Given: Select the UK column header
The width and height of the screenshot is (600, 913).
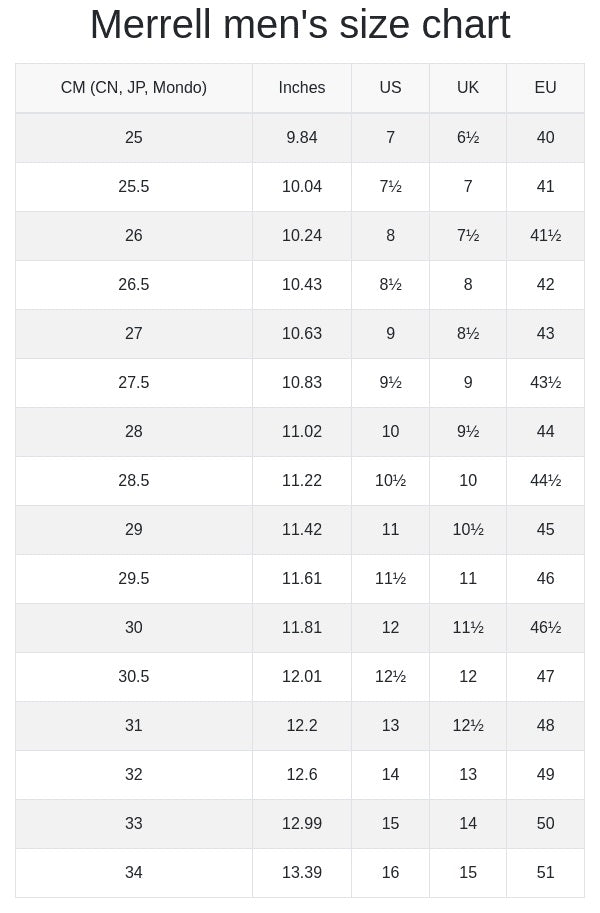Looking at the screenshot, I should coord(468,87).
